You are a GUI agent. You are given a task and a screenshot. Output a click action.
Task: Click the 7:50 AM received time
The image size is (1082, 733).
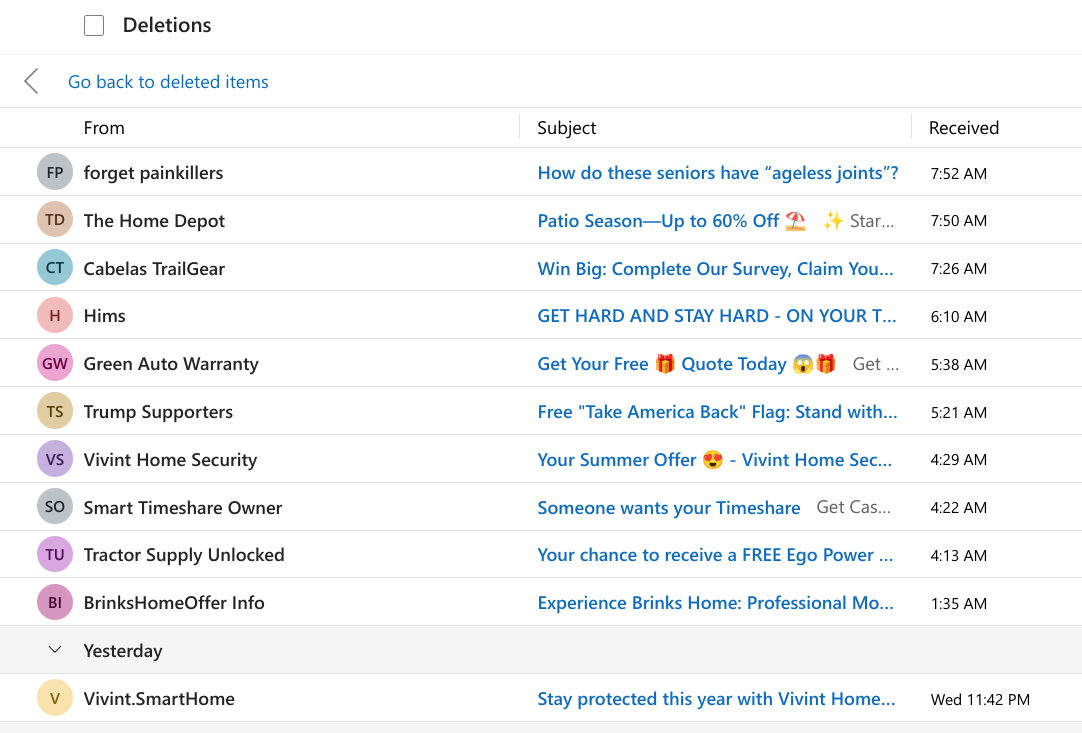tap(958, 221)
